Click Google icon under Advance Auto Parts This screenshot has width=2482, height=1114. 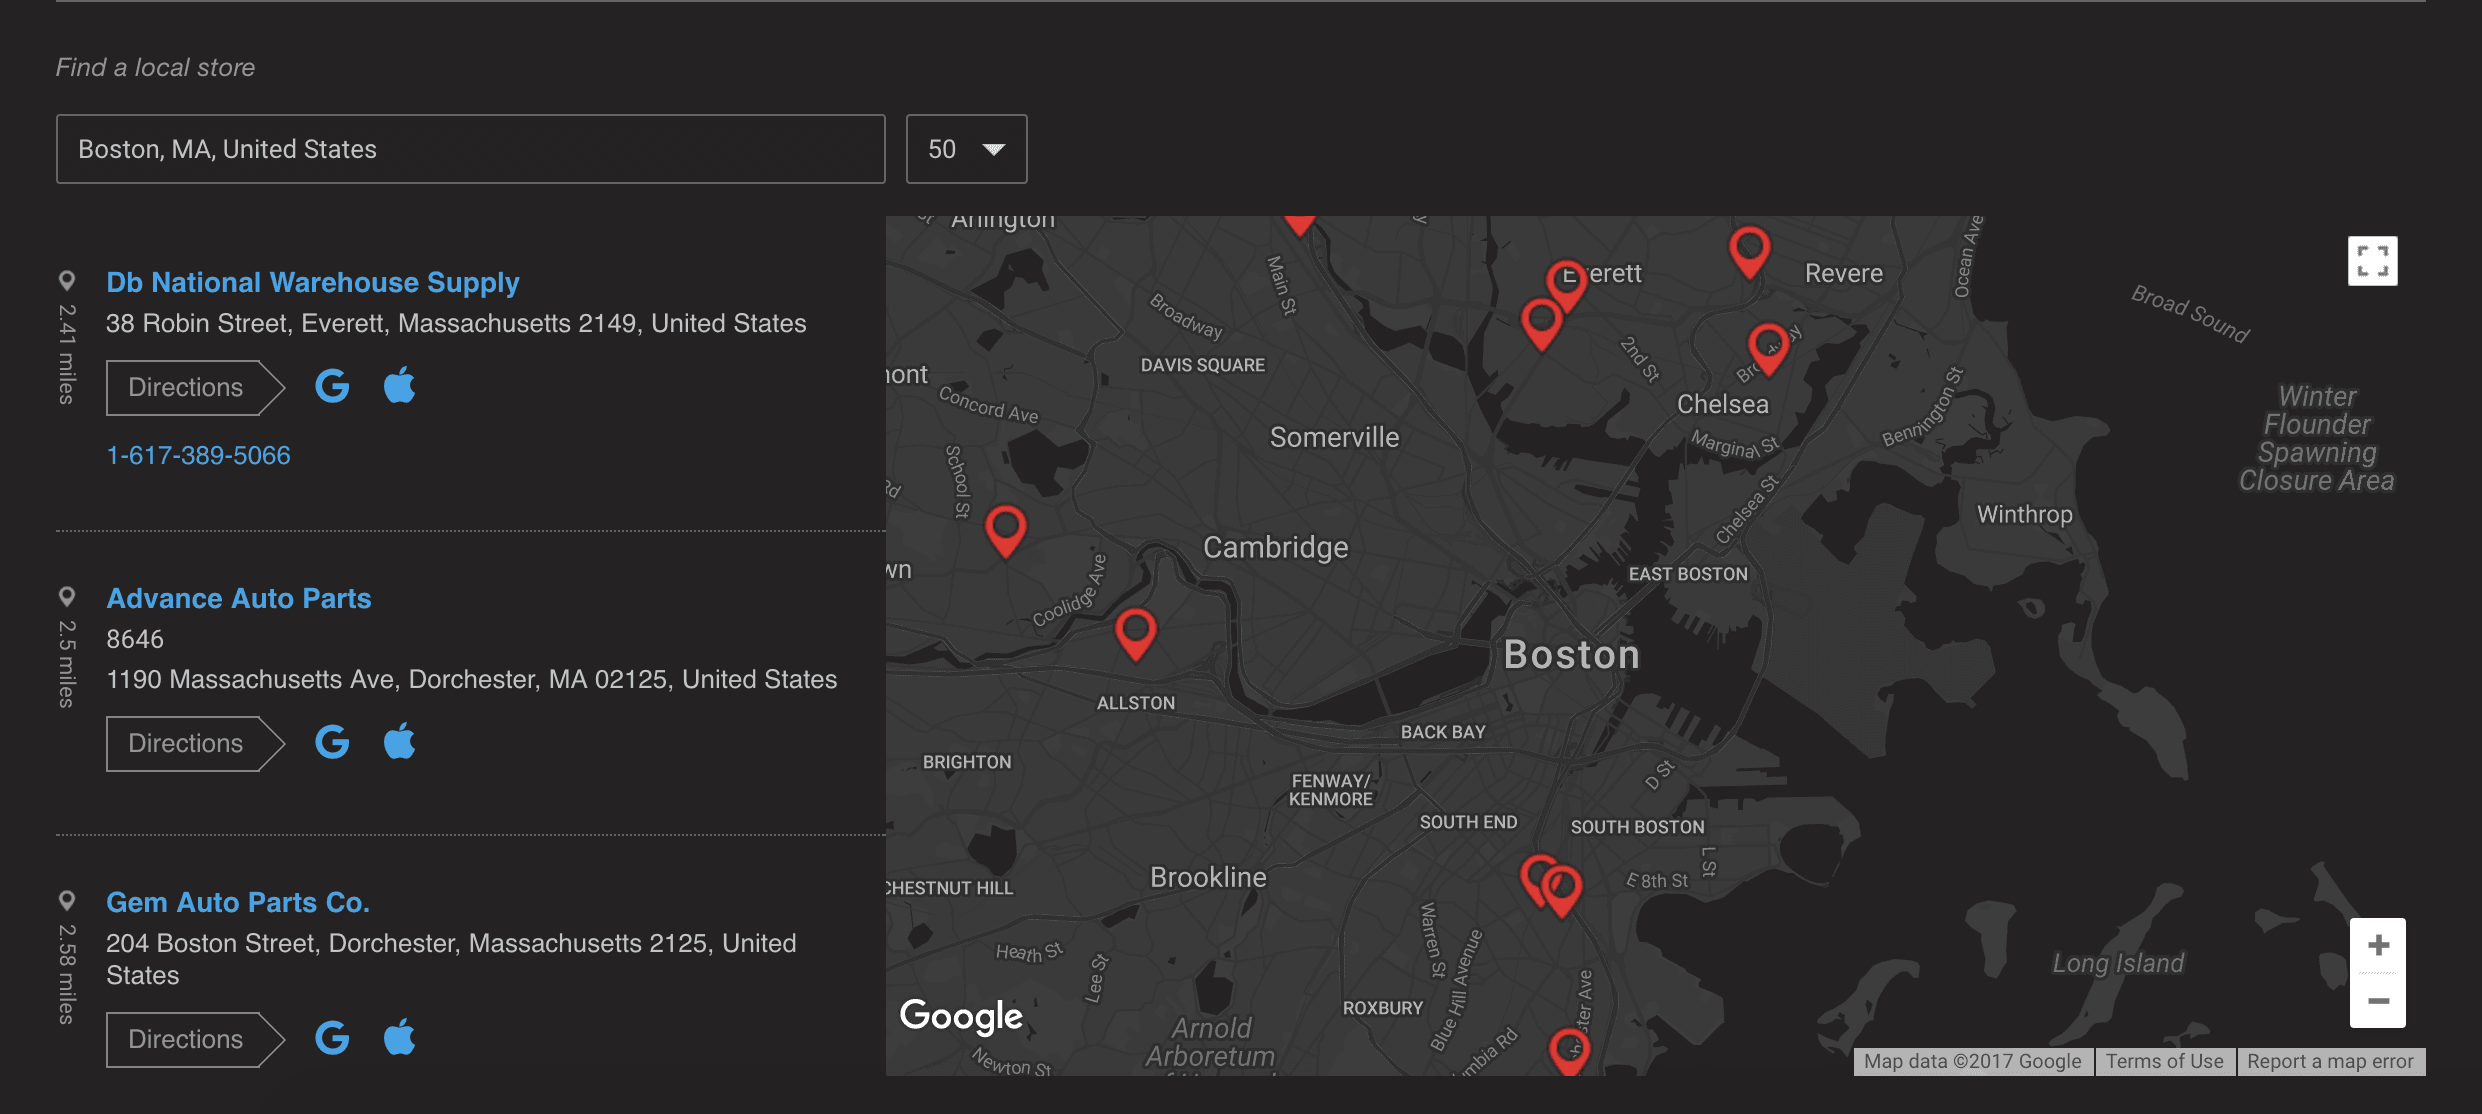pyautogui.click(x=332, y=742)
